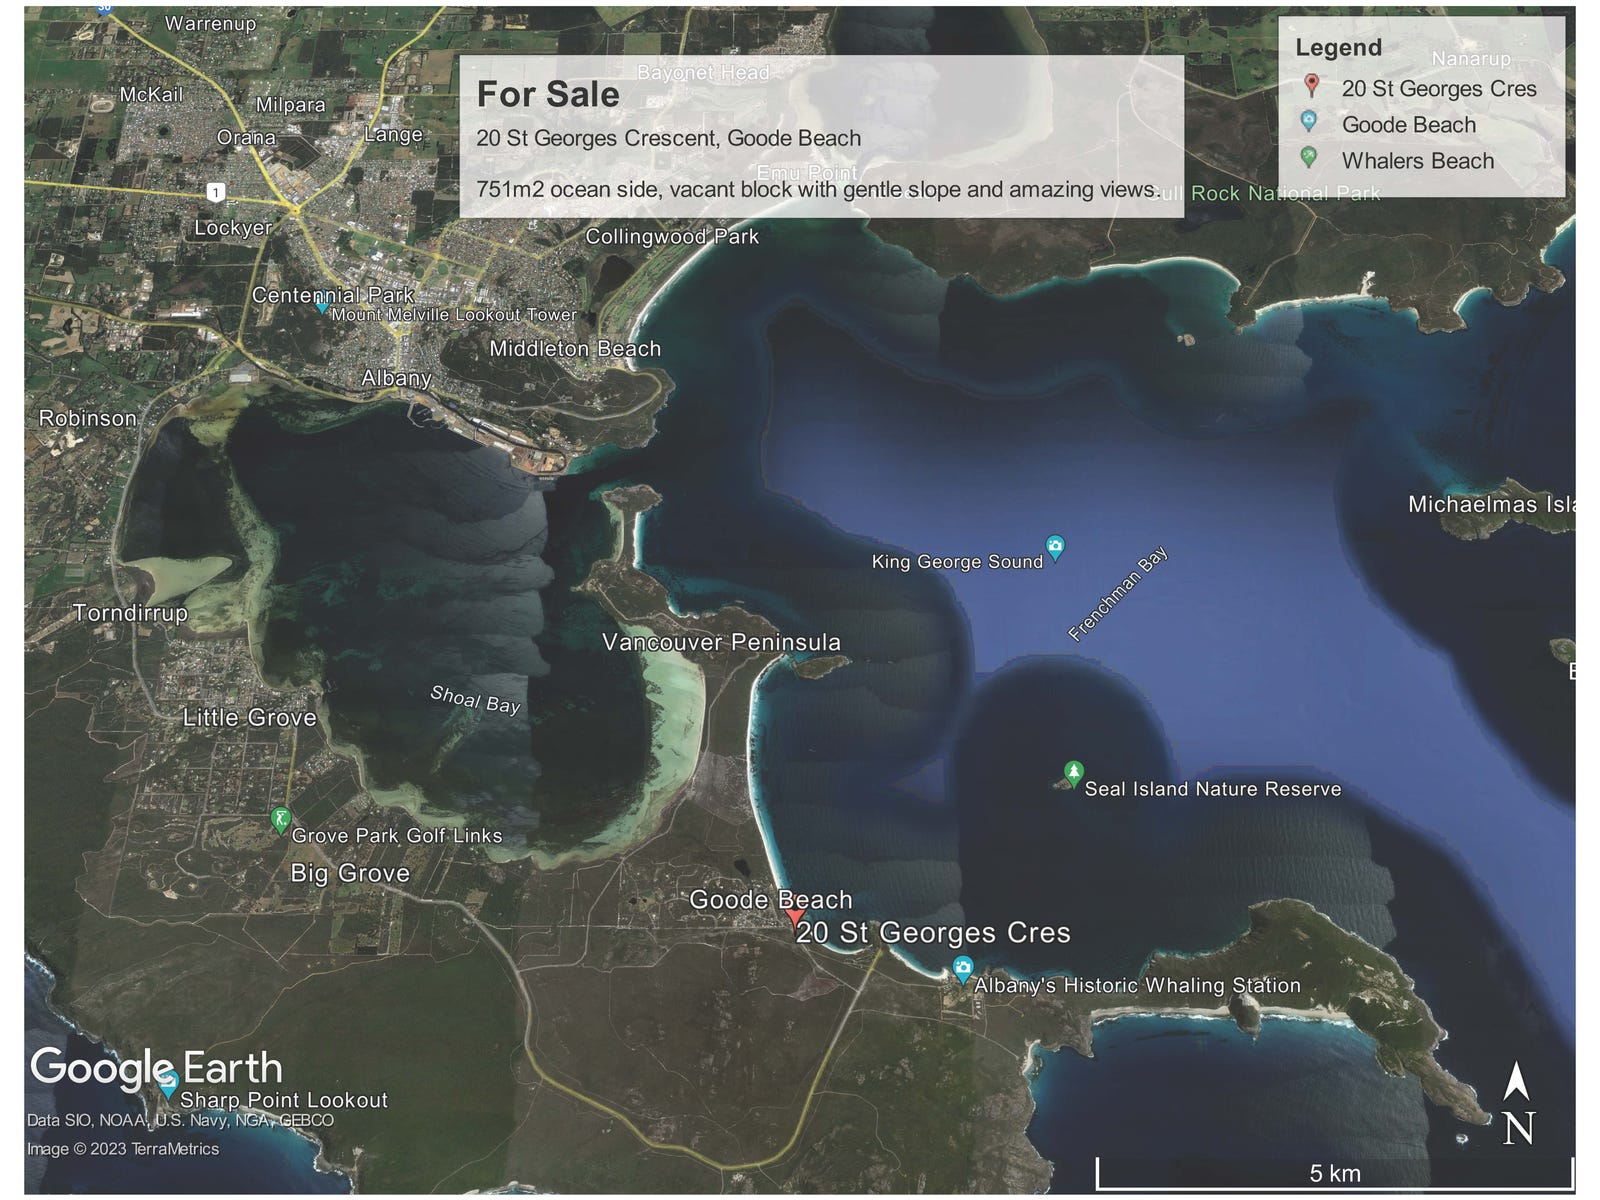Click the address line '20 St Georges Crescent, Goode Beach'
The width and height of the screenshot is (1600, 1200).
click(x=668, y=138)
